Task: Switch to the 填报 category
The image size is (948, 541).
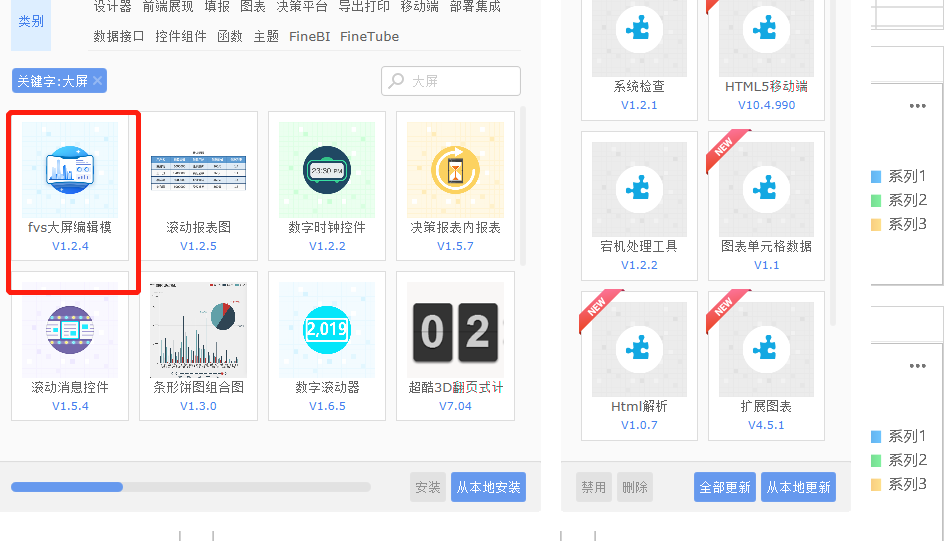Action: tap(217, 7)
